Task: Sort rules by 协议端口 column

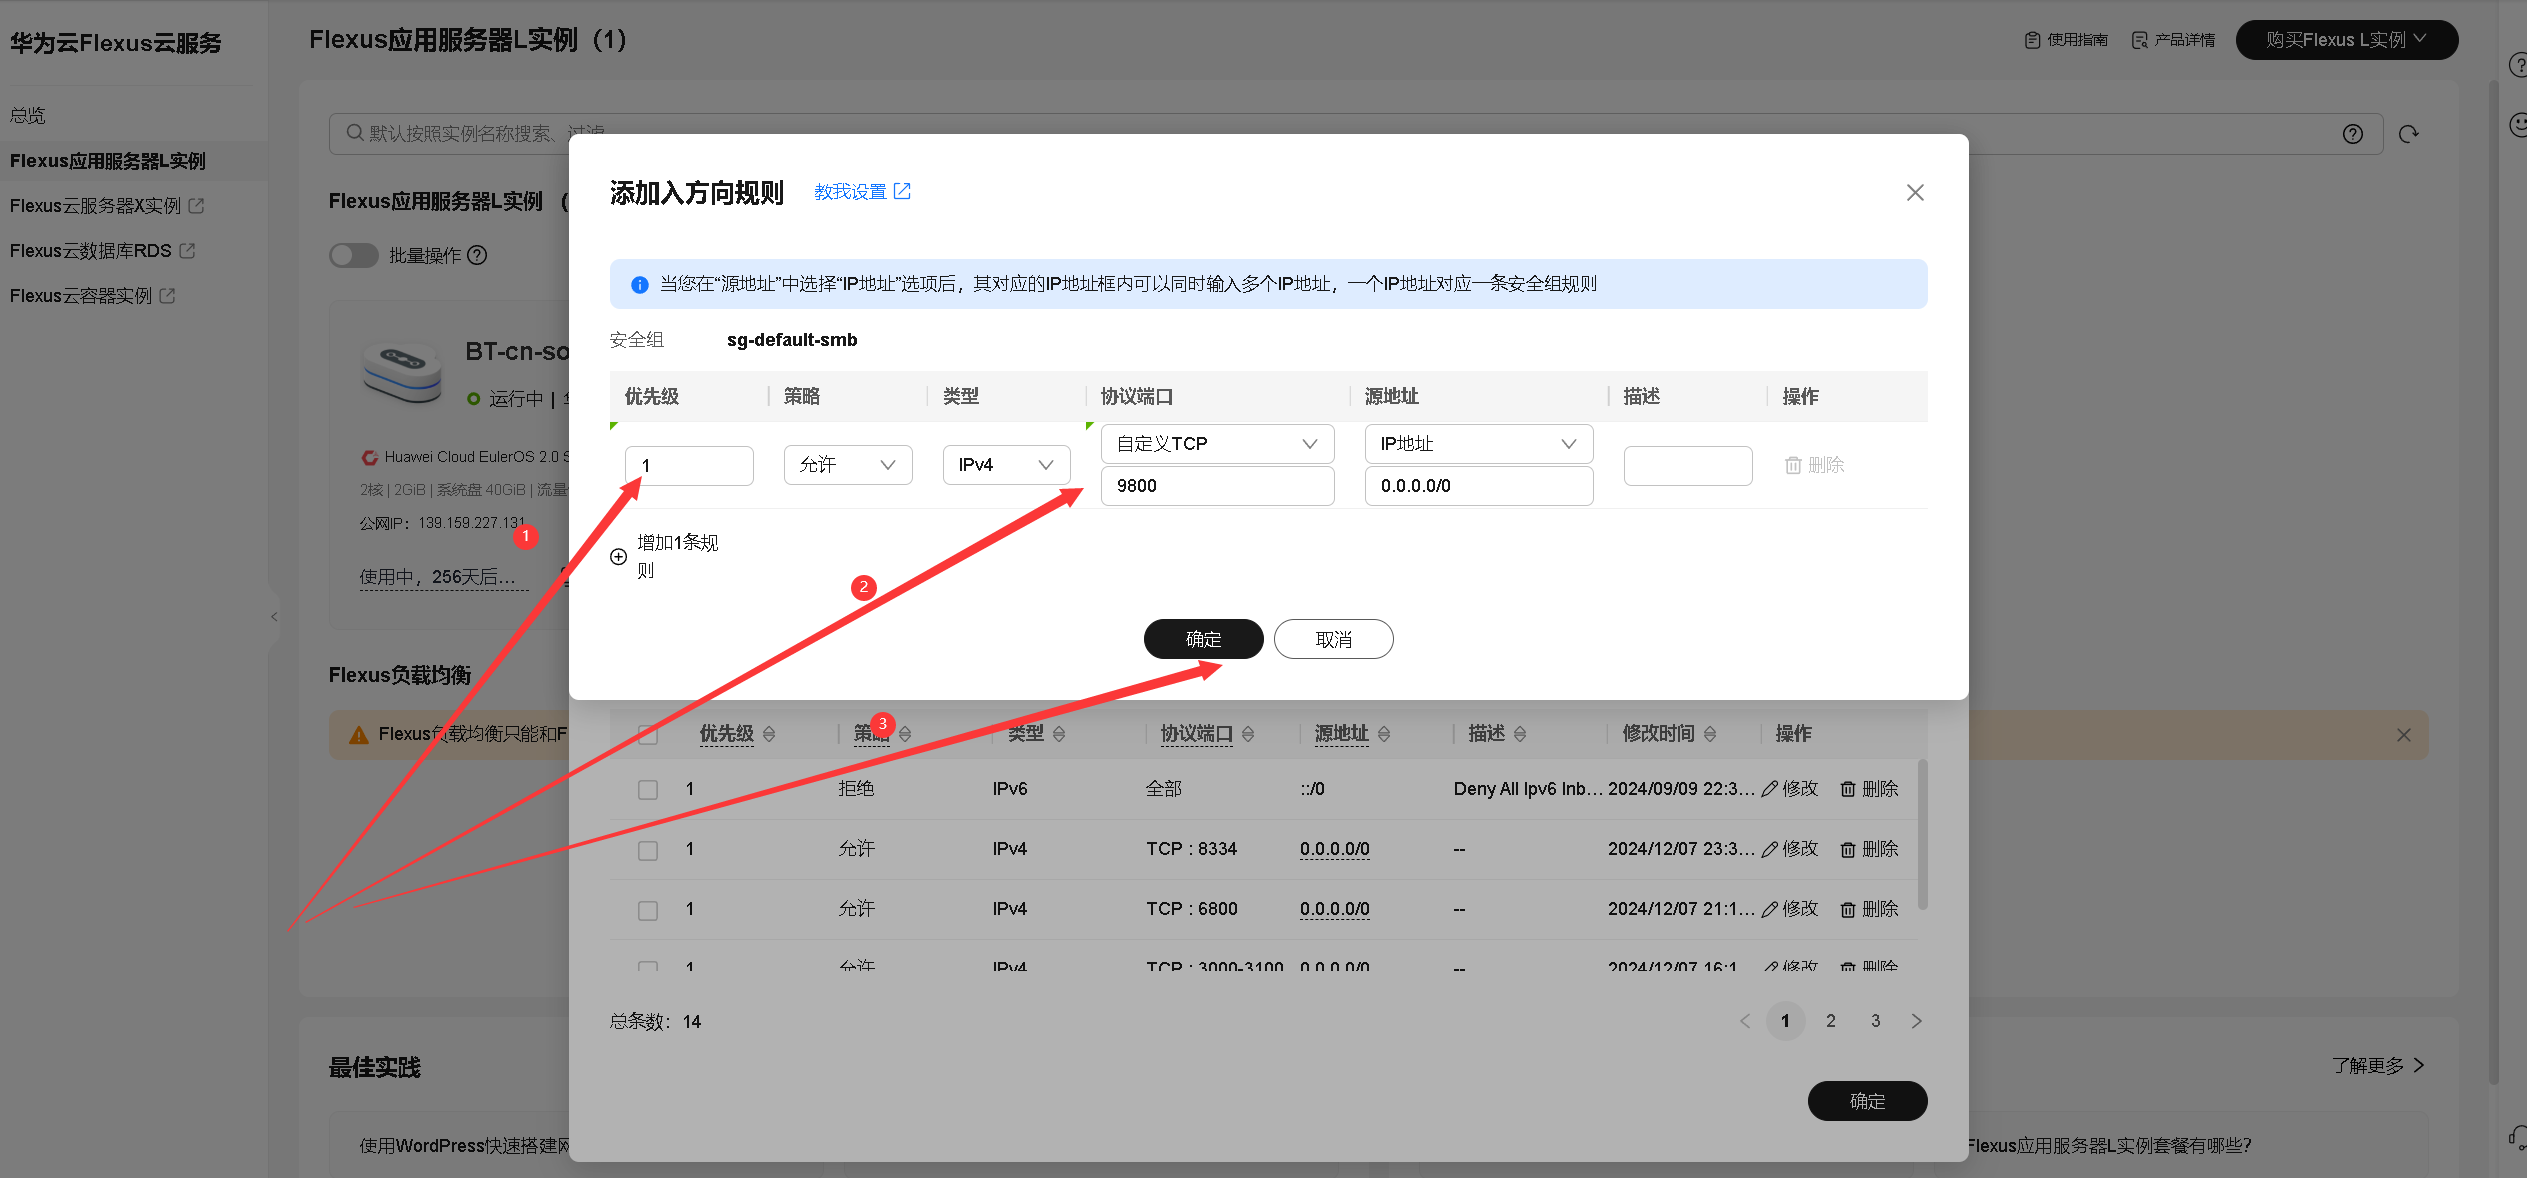Action: [1248, 734]
